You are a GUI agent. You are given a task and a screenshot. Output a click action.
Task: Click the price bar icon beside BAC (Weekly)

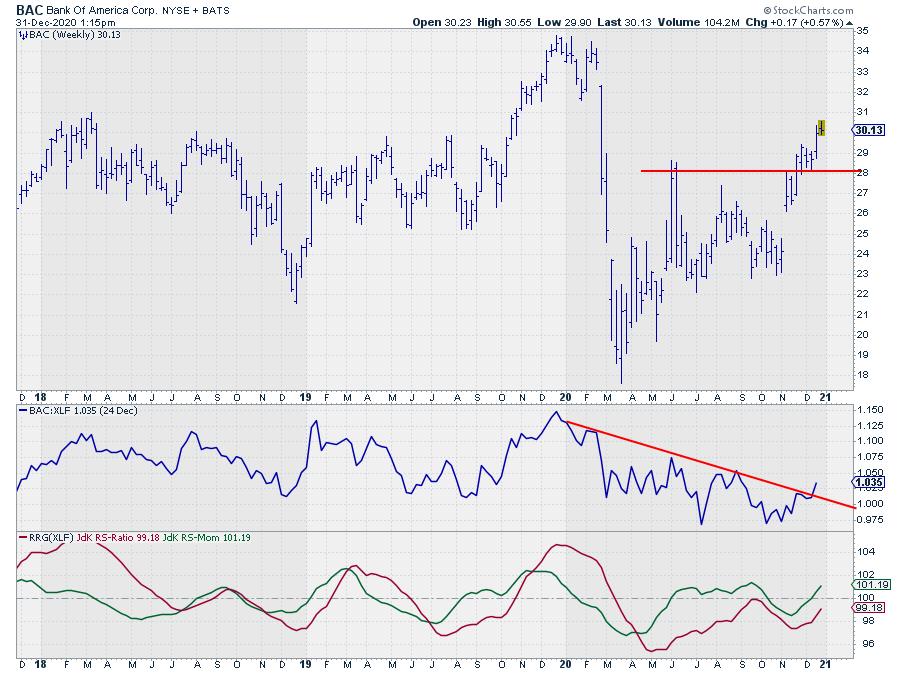24,34
